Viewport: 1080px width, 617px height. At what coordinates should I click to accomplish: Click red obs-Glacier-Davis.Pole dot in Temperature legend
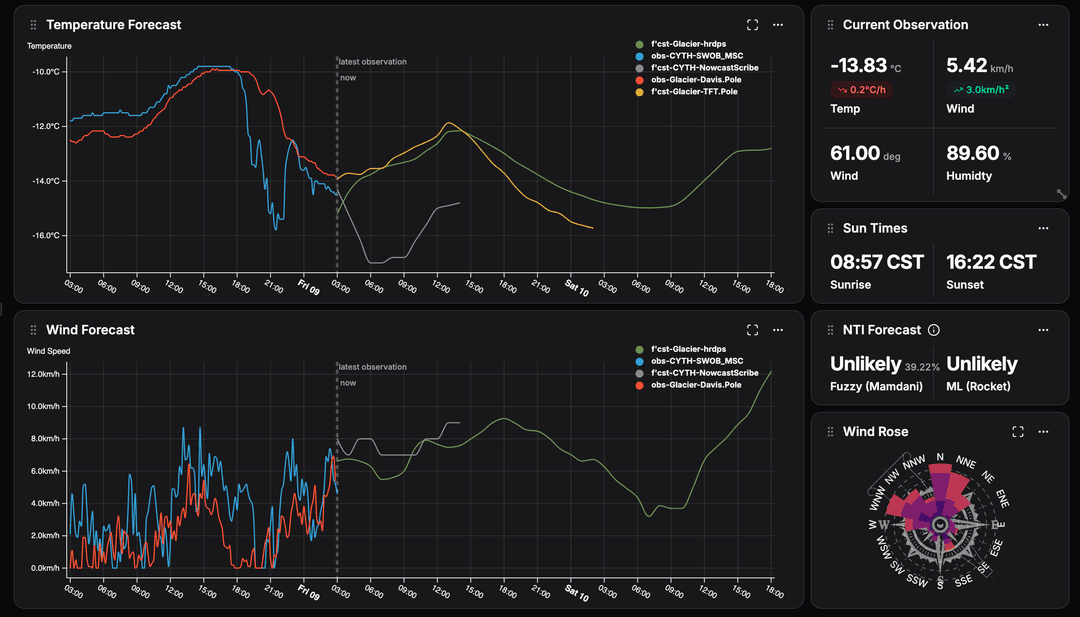[639, 80]
